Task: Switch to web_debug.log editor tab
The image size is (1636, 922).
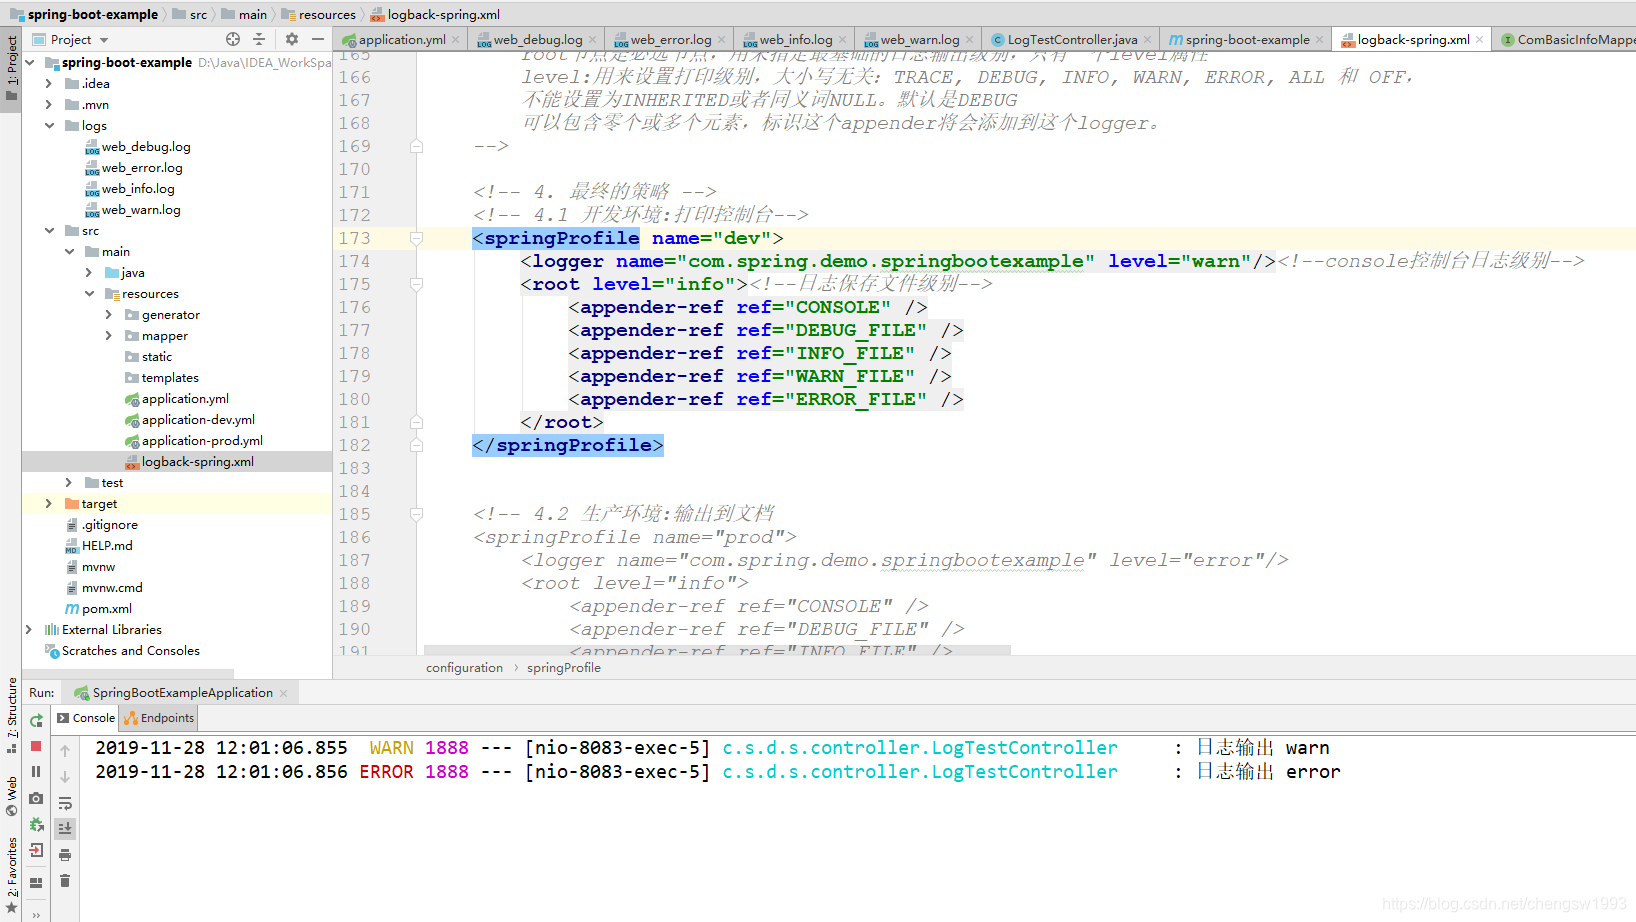Action: click(x=538, y=40)
